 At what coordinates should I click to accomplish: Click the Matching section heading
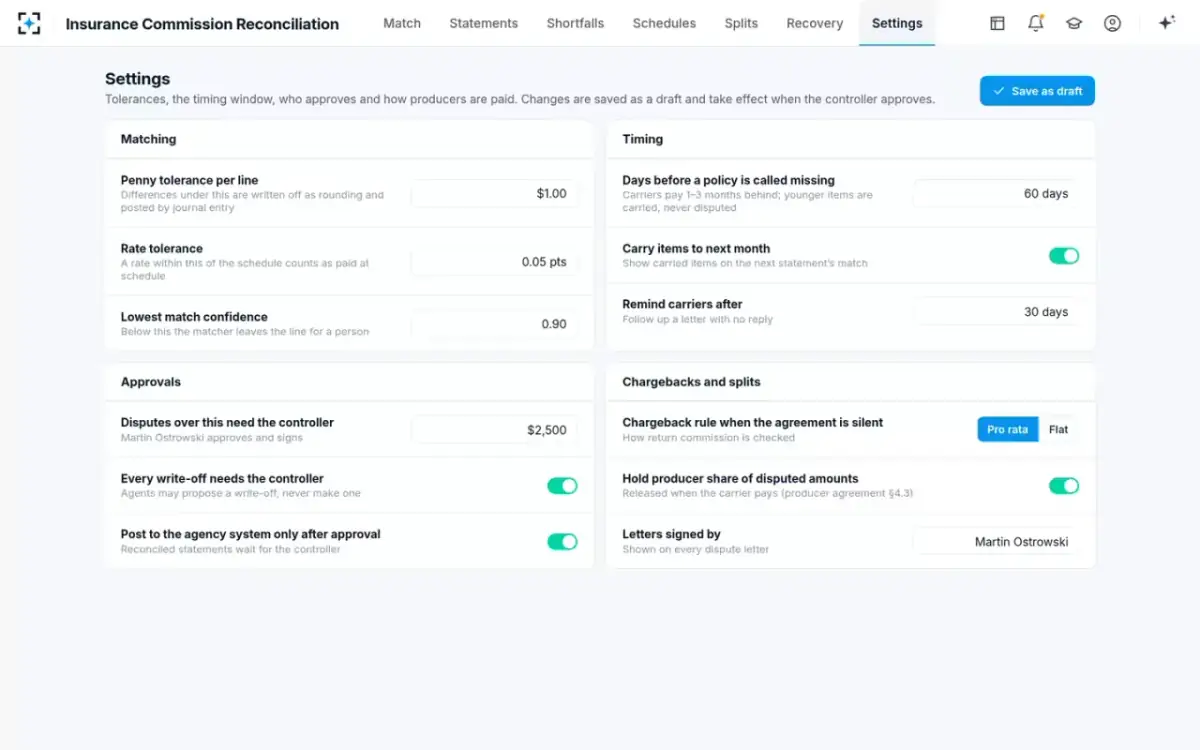click(148, 139)
